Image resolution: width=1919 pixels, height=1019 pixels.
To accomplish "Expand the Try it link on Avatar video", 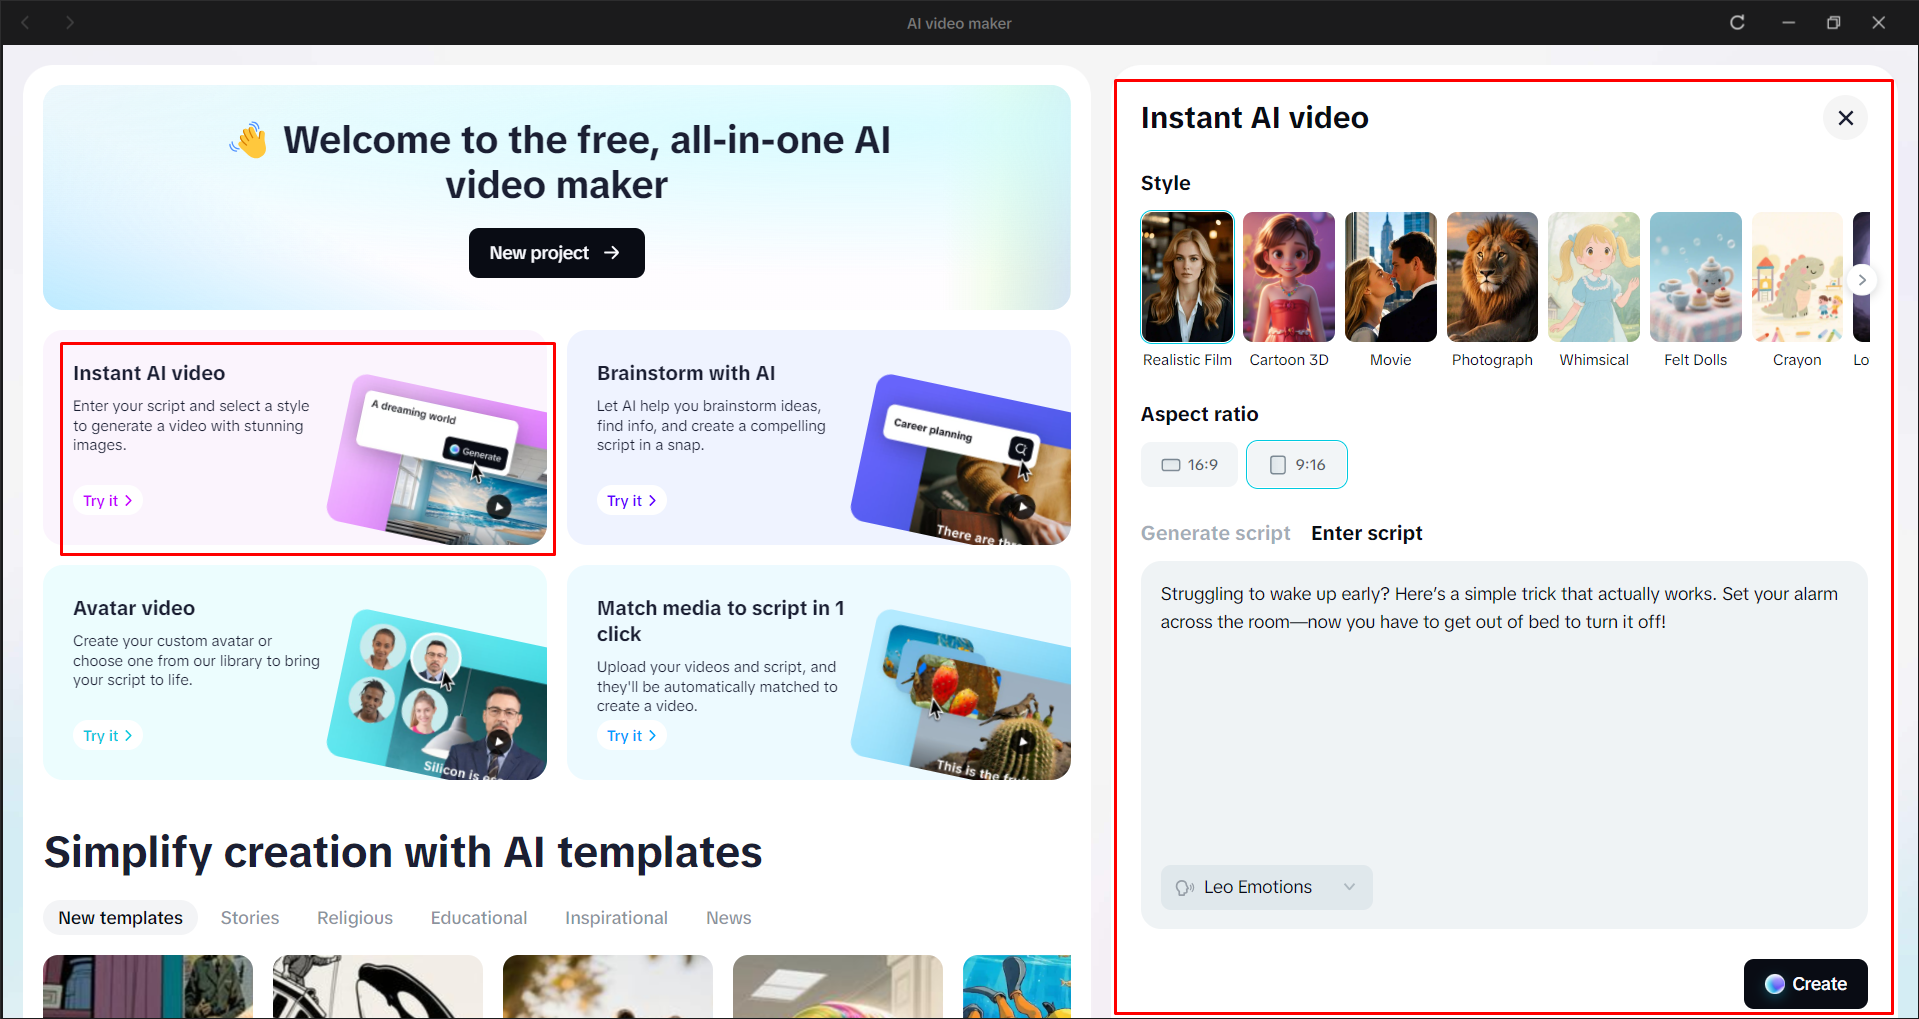I will [107, 735].
